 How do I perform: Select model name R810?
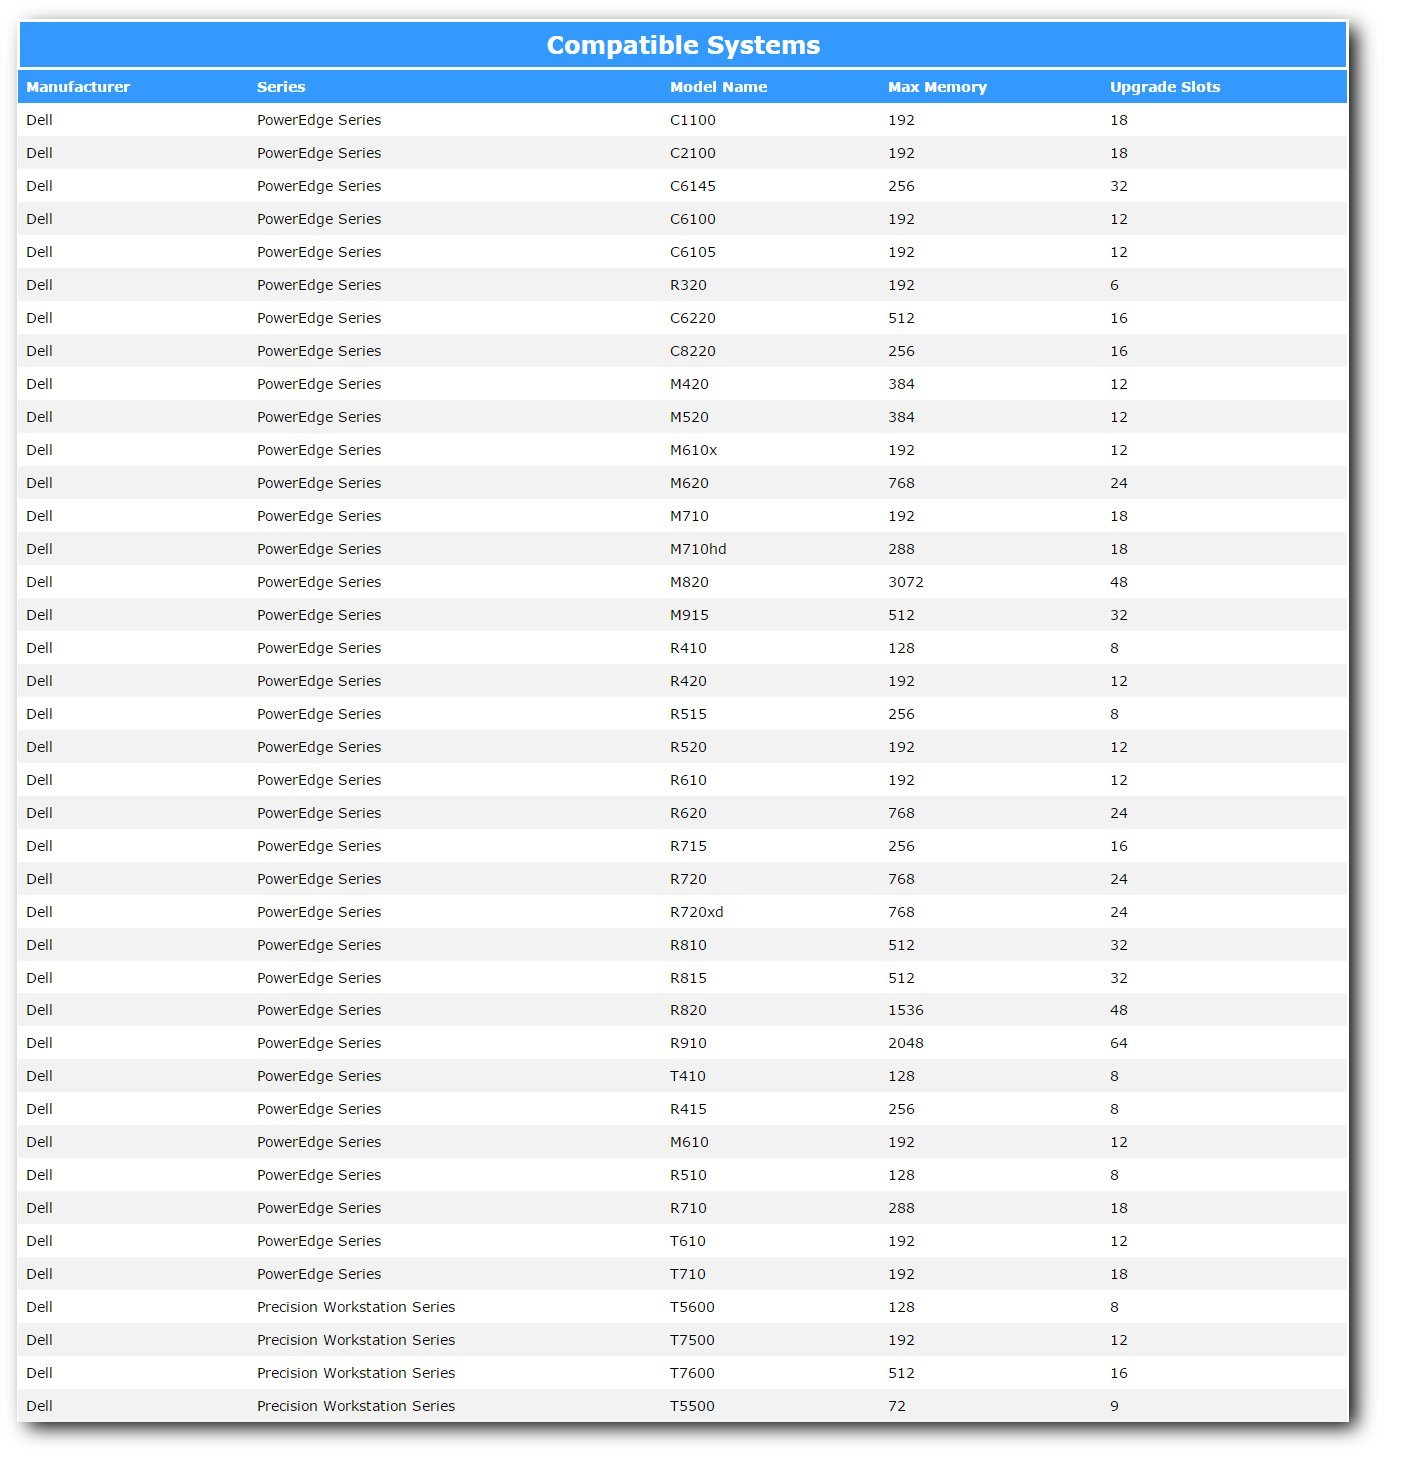688,945
